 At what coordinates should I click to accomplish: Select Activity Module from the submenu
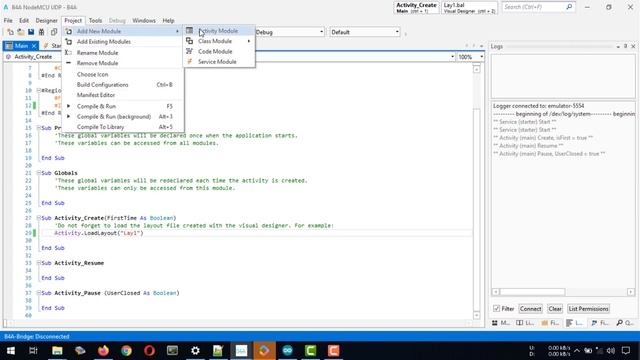219,31
